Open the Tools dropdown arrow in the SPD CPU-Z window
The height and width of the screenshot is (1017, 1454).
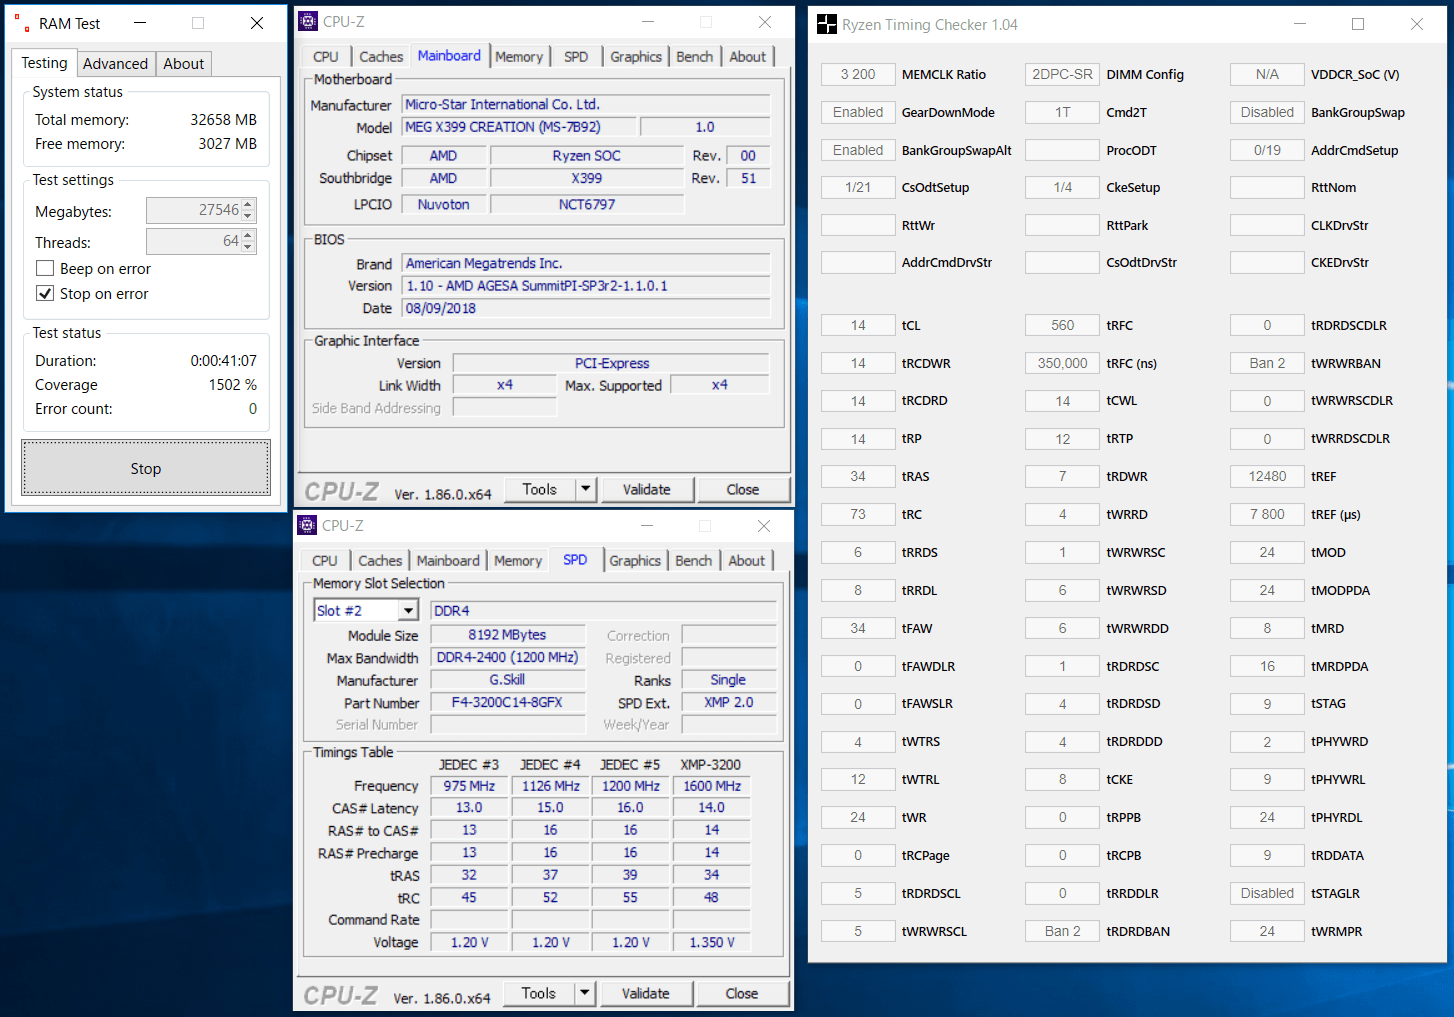pos(585,993)
